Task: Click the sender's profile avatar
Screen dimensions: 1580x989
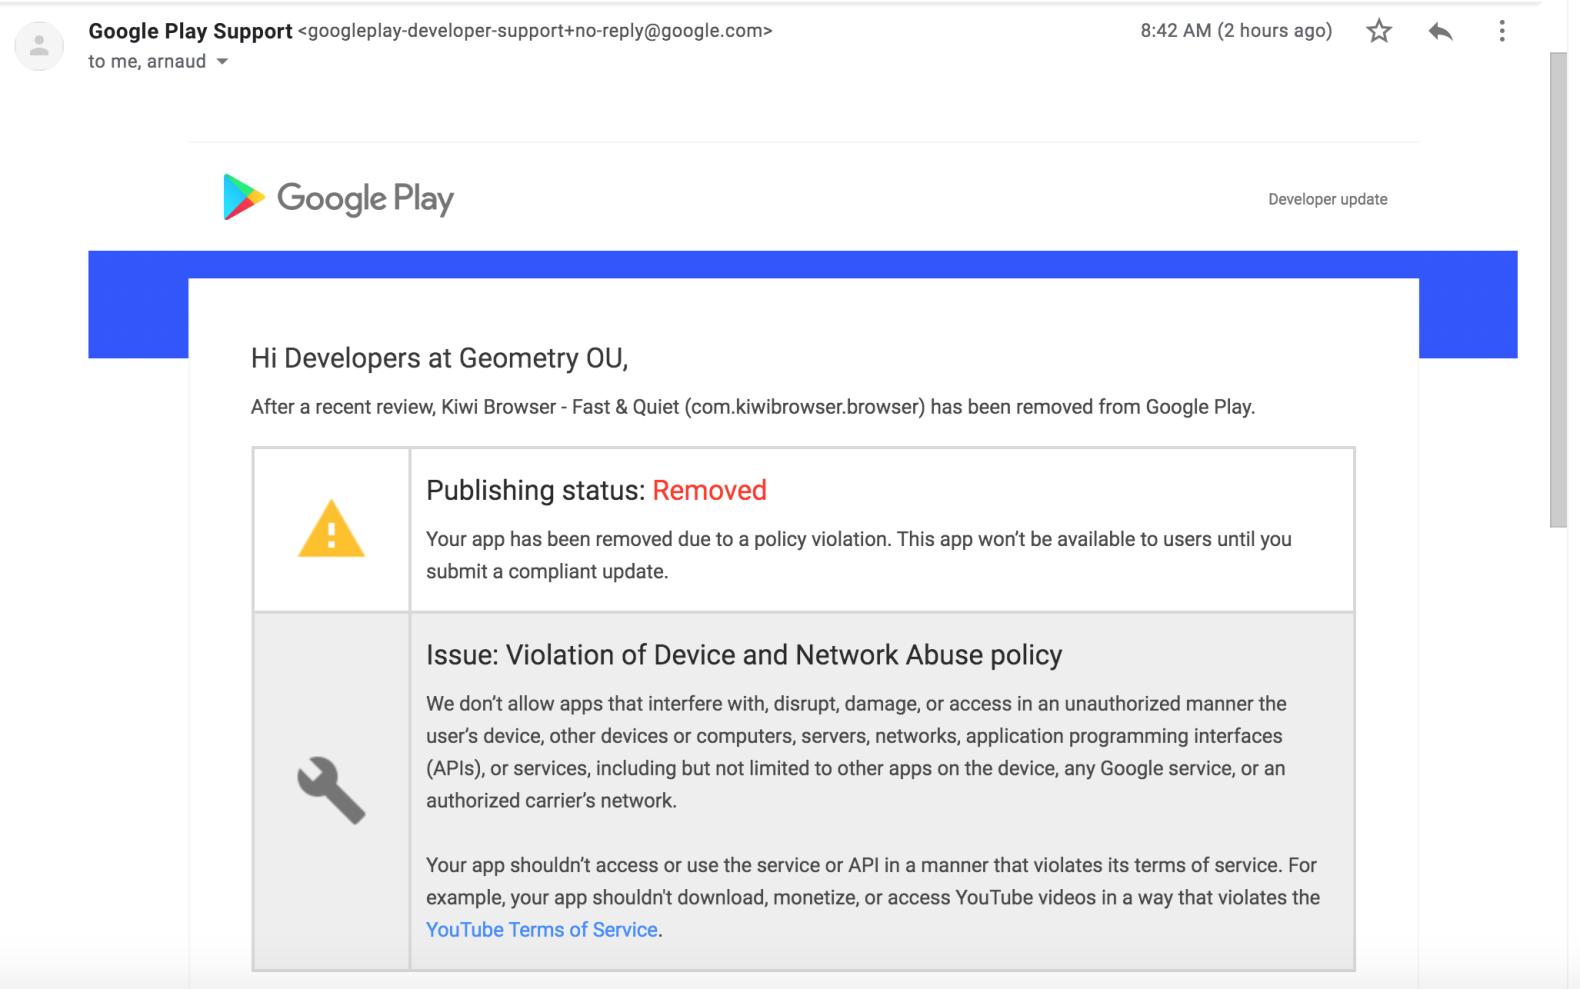Action: 40,46
